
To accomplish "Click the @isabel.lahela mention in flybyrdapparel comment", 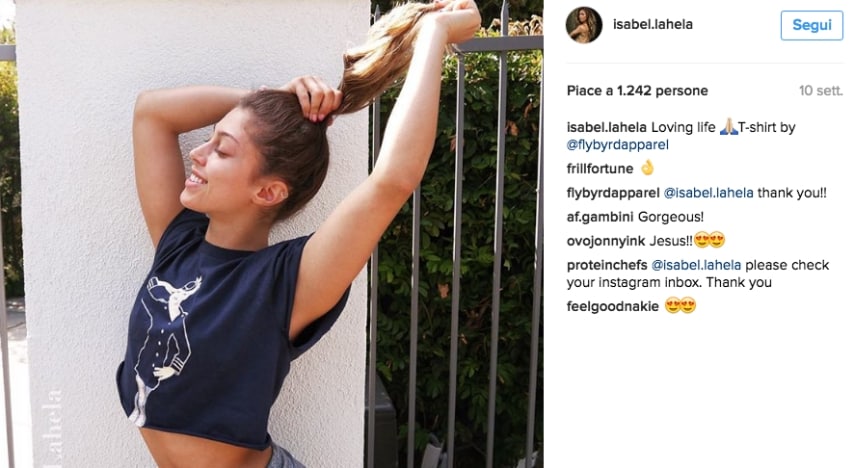I will 709,193.
